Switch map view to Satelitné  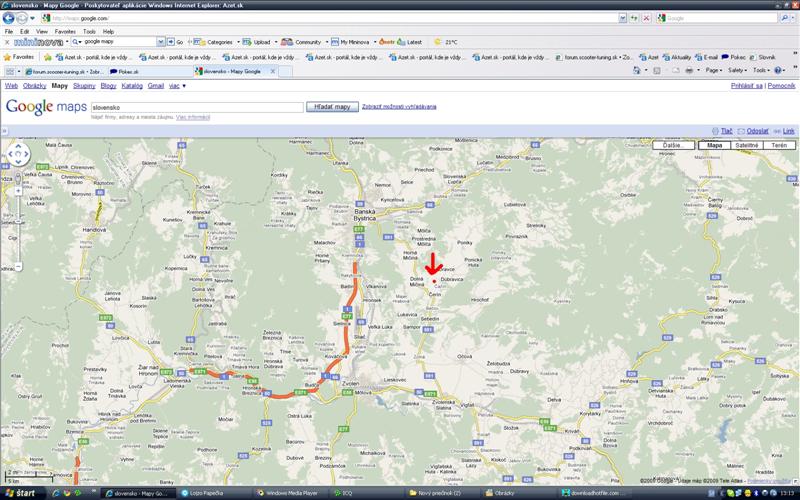pos(746,146)
